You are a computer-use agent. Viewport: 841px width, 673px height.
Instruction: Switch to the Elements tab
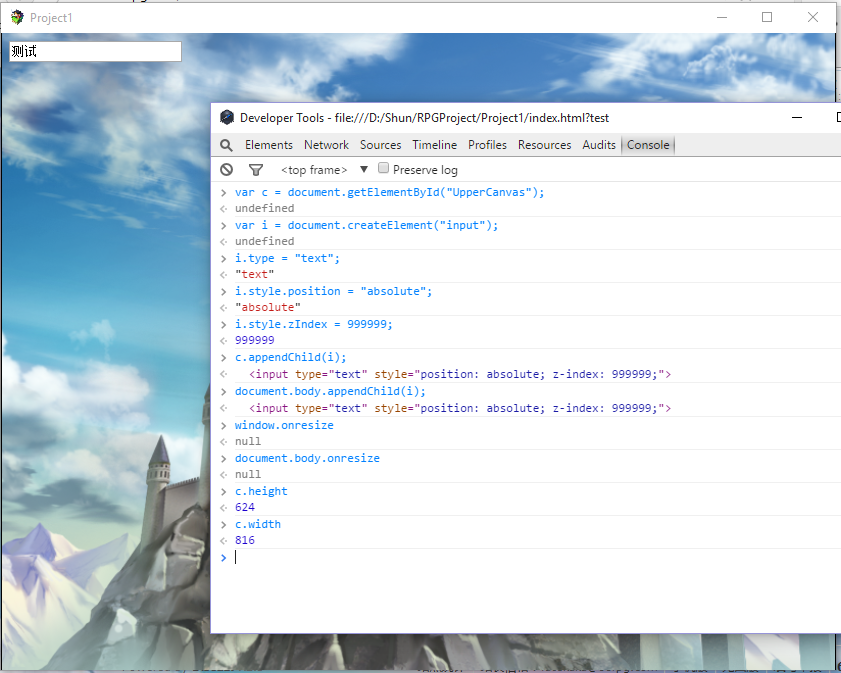click(x=269, y=145)
